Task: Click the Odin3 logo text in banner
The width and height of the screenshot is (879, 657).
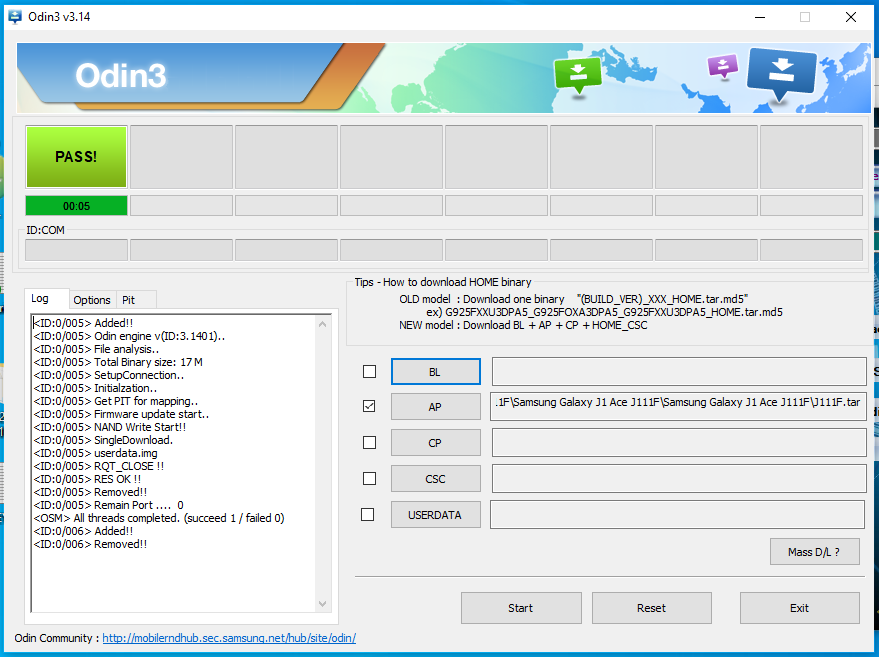Action: tap(121, 76)
